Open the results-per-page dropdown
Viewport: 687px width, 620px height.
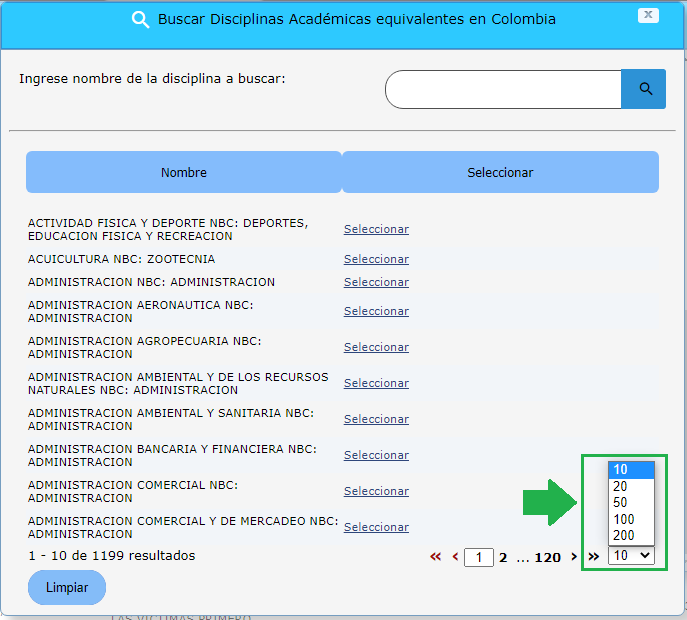(632, 555)
